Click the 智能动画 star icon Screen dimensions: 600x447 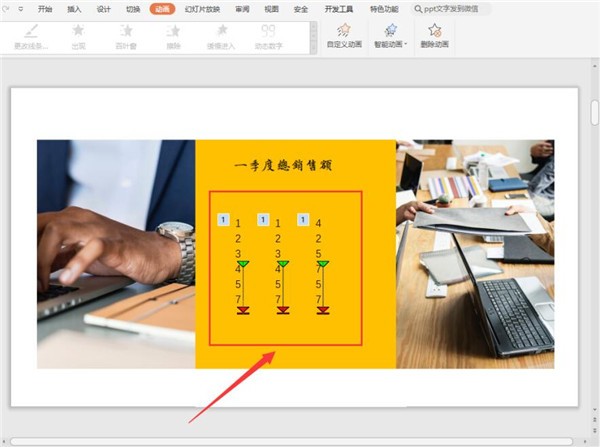coord(391,30)
